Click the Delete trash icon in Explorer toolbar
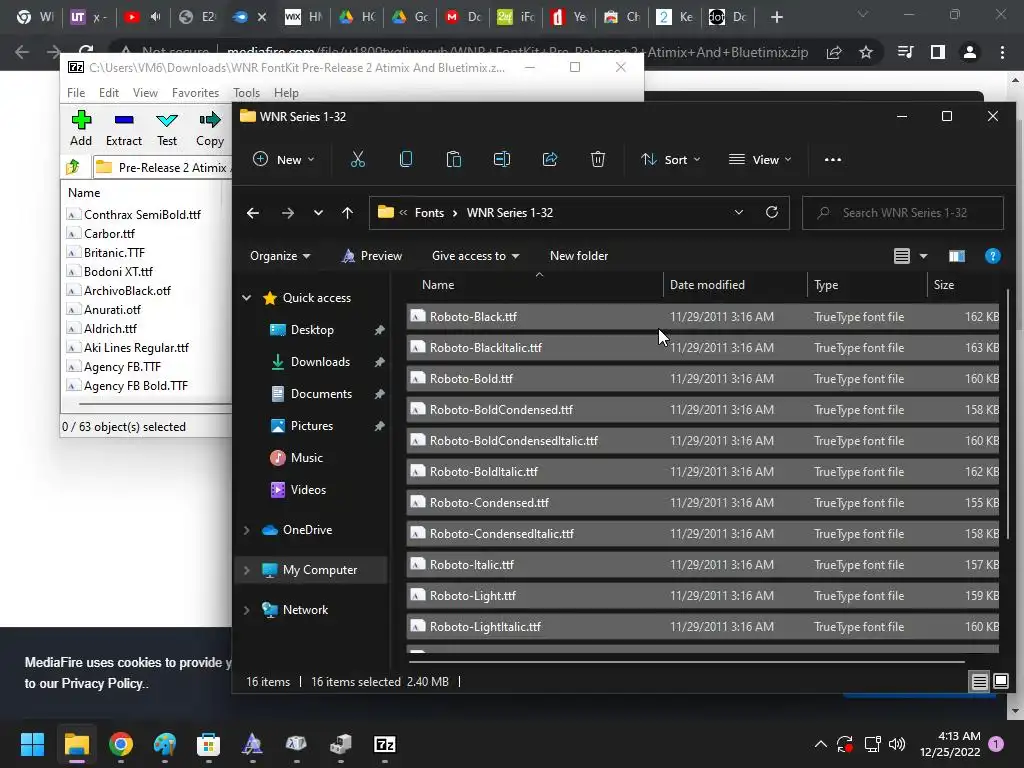Viewport: 1024px width, 768px height. pos(598,159)
